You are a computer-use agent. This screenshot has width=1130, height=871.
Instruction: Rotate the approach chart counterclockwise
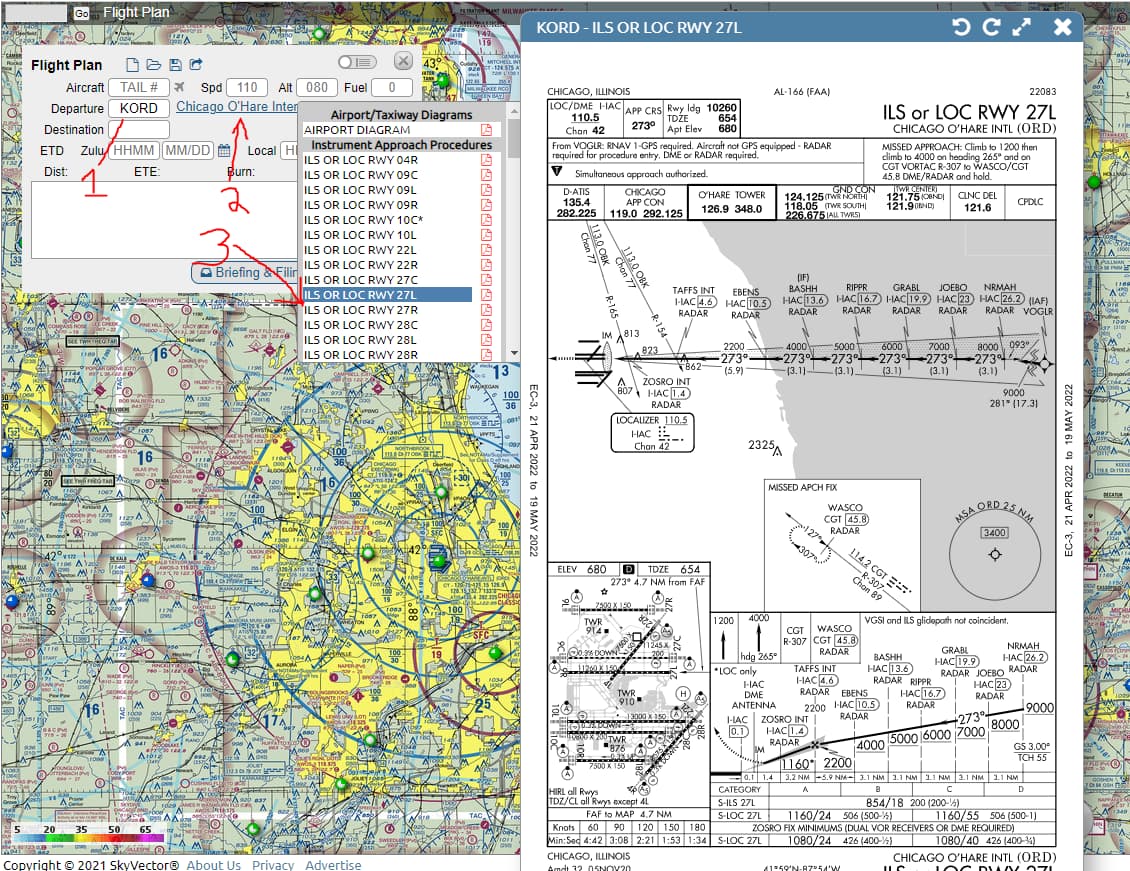[x=961, y=27]
